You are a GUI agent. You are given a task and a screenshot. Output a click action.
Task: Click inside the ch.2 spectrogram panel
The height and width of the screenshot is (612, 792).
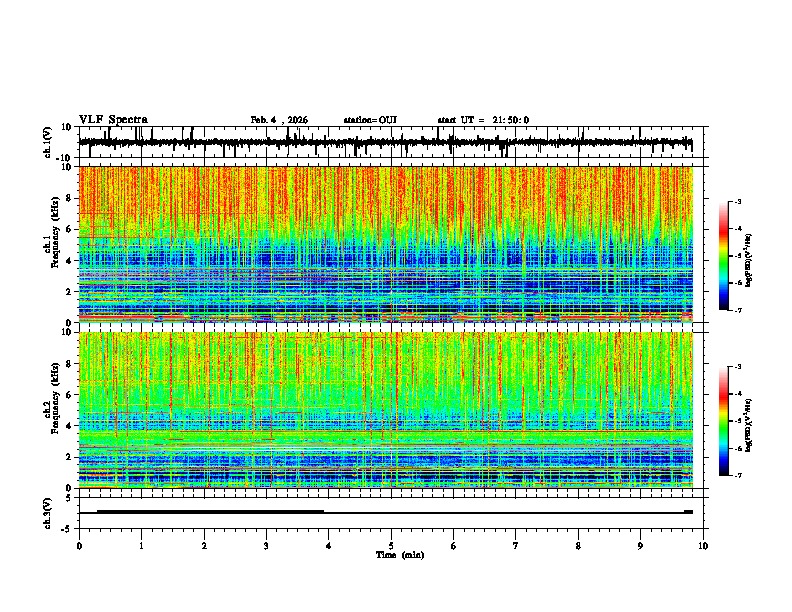(x=386, y=410)
